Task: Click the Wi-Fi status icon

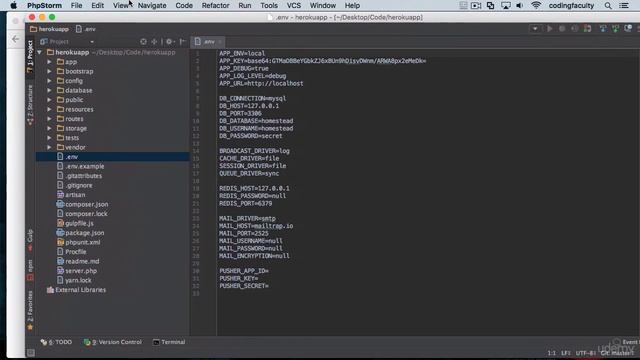Action: pos(536,5)
